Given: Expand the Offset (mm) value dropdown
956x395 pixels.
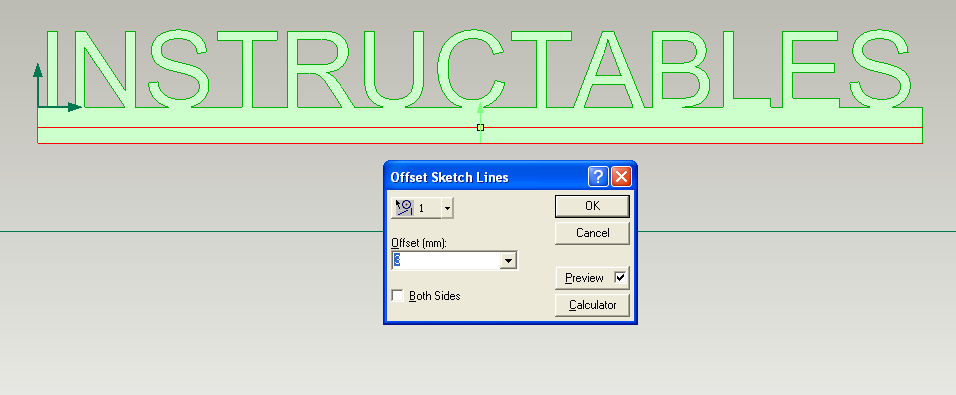Looking at the screenshot, I should tap(508, 261).
